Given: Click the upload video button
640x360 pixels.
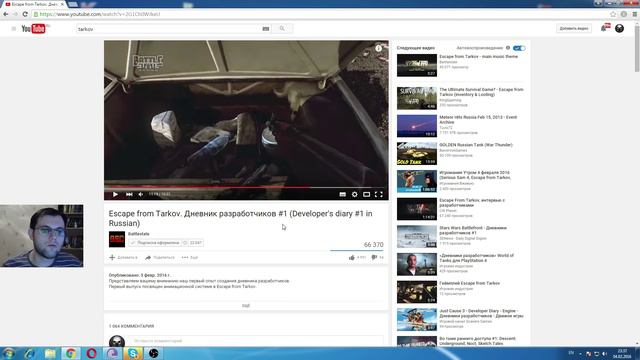Looking at the screenshot, I should (574, 29).
